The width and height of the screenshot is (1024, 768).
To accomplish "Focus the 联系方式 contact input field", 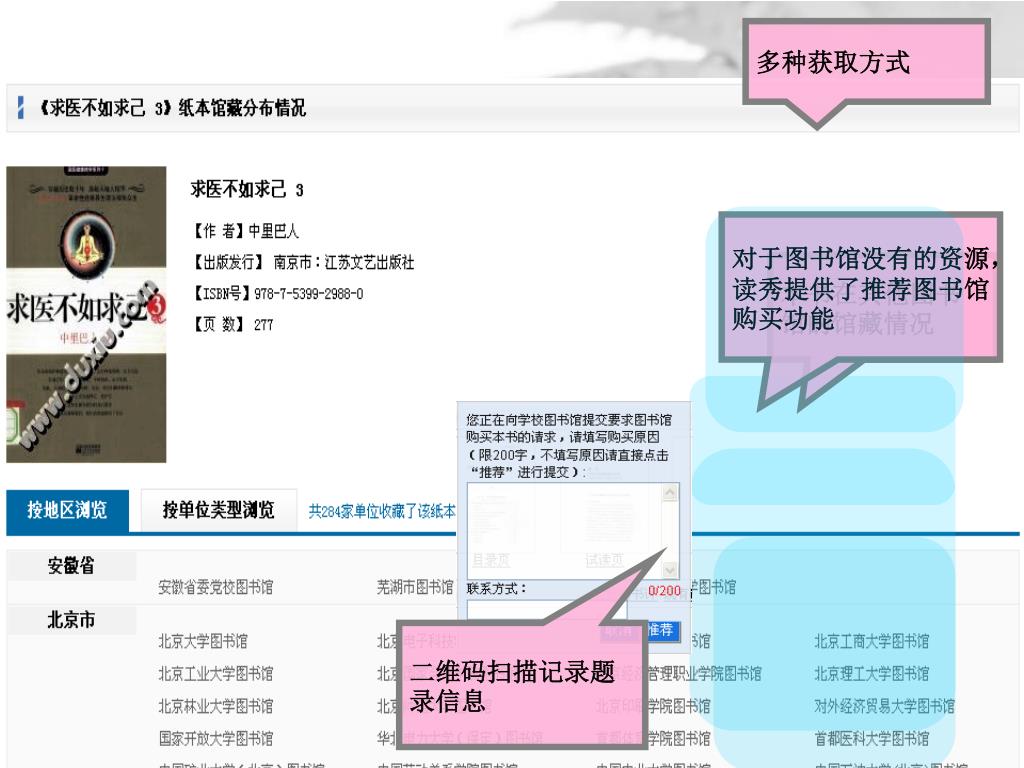I will point(547,611).
